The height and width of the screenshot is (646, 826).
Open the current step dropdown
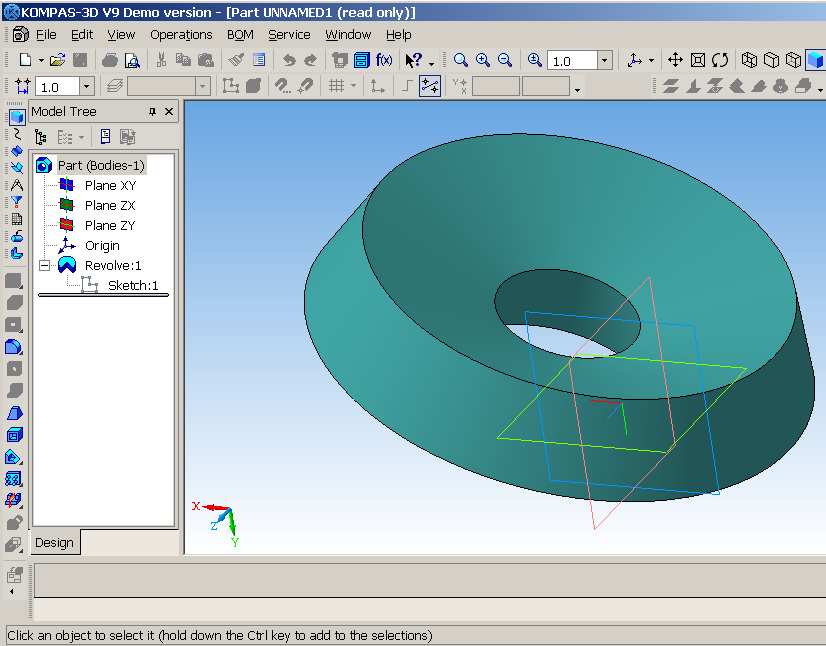click(x=86, y=86)
